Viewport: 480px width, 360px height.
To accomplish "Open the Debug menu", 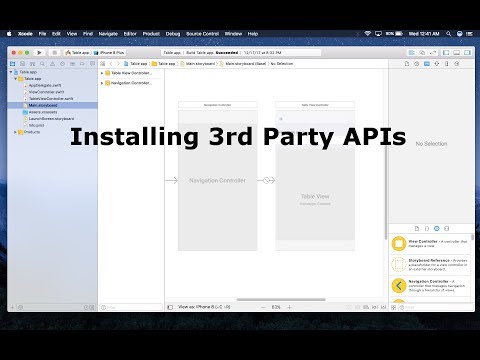I will click(x=173, y=34).
